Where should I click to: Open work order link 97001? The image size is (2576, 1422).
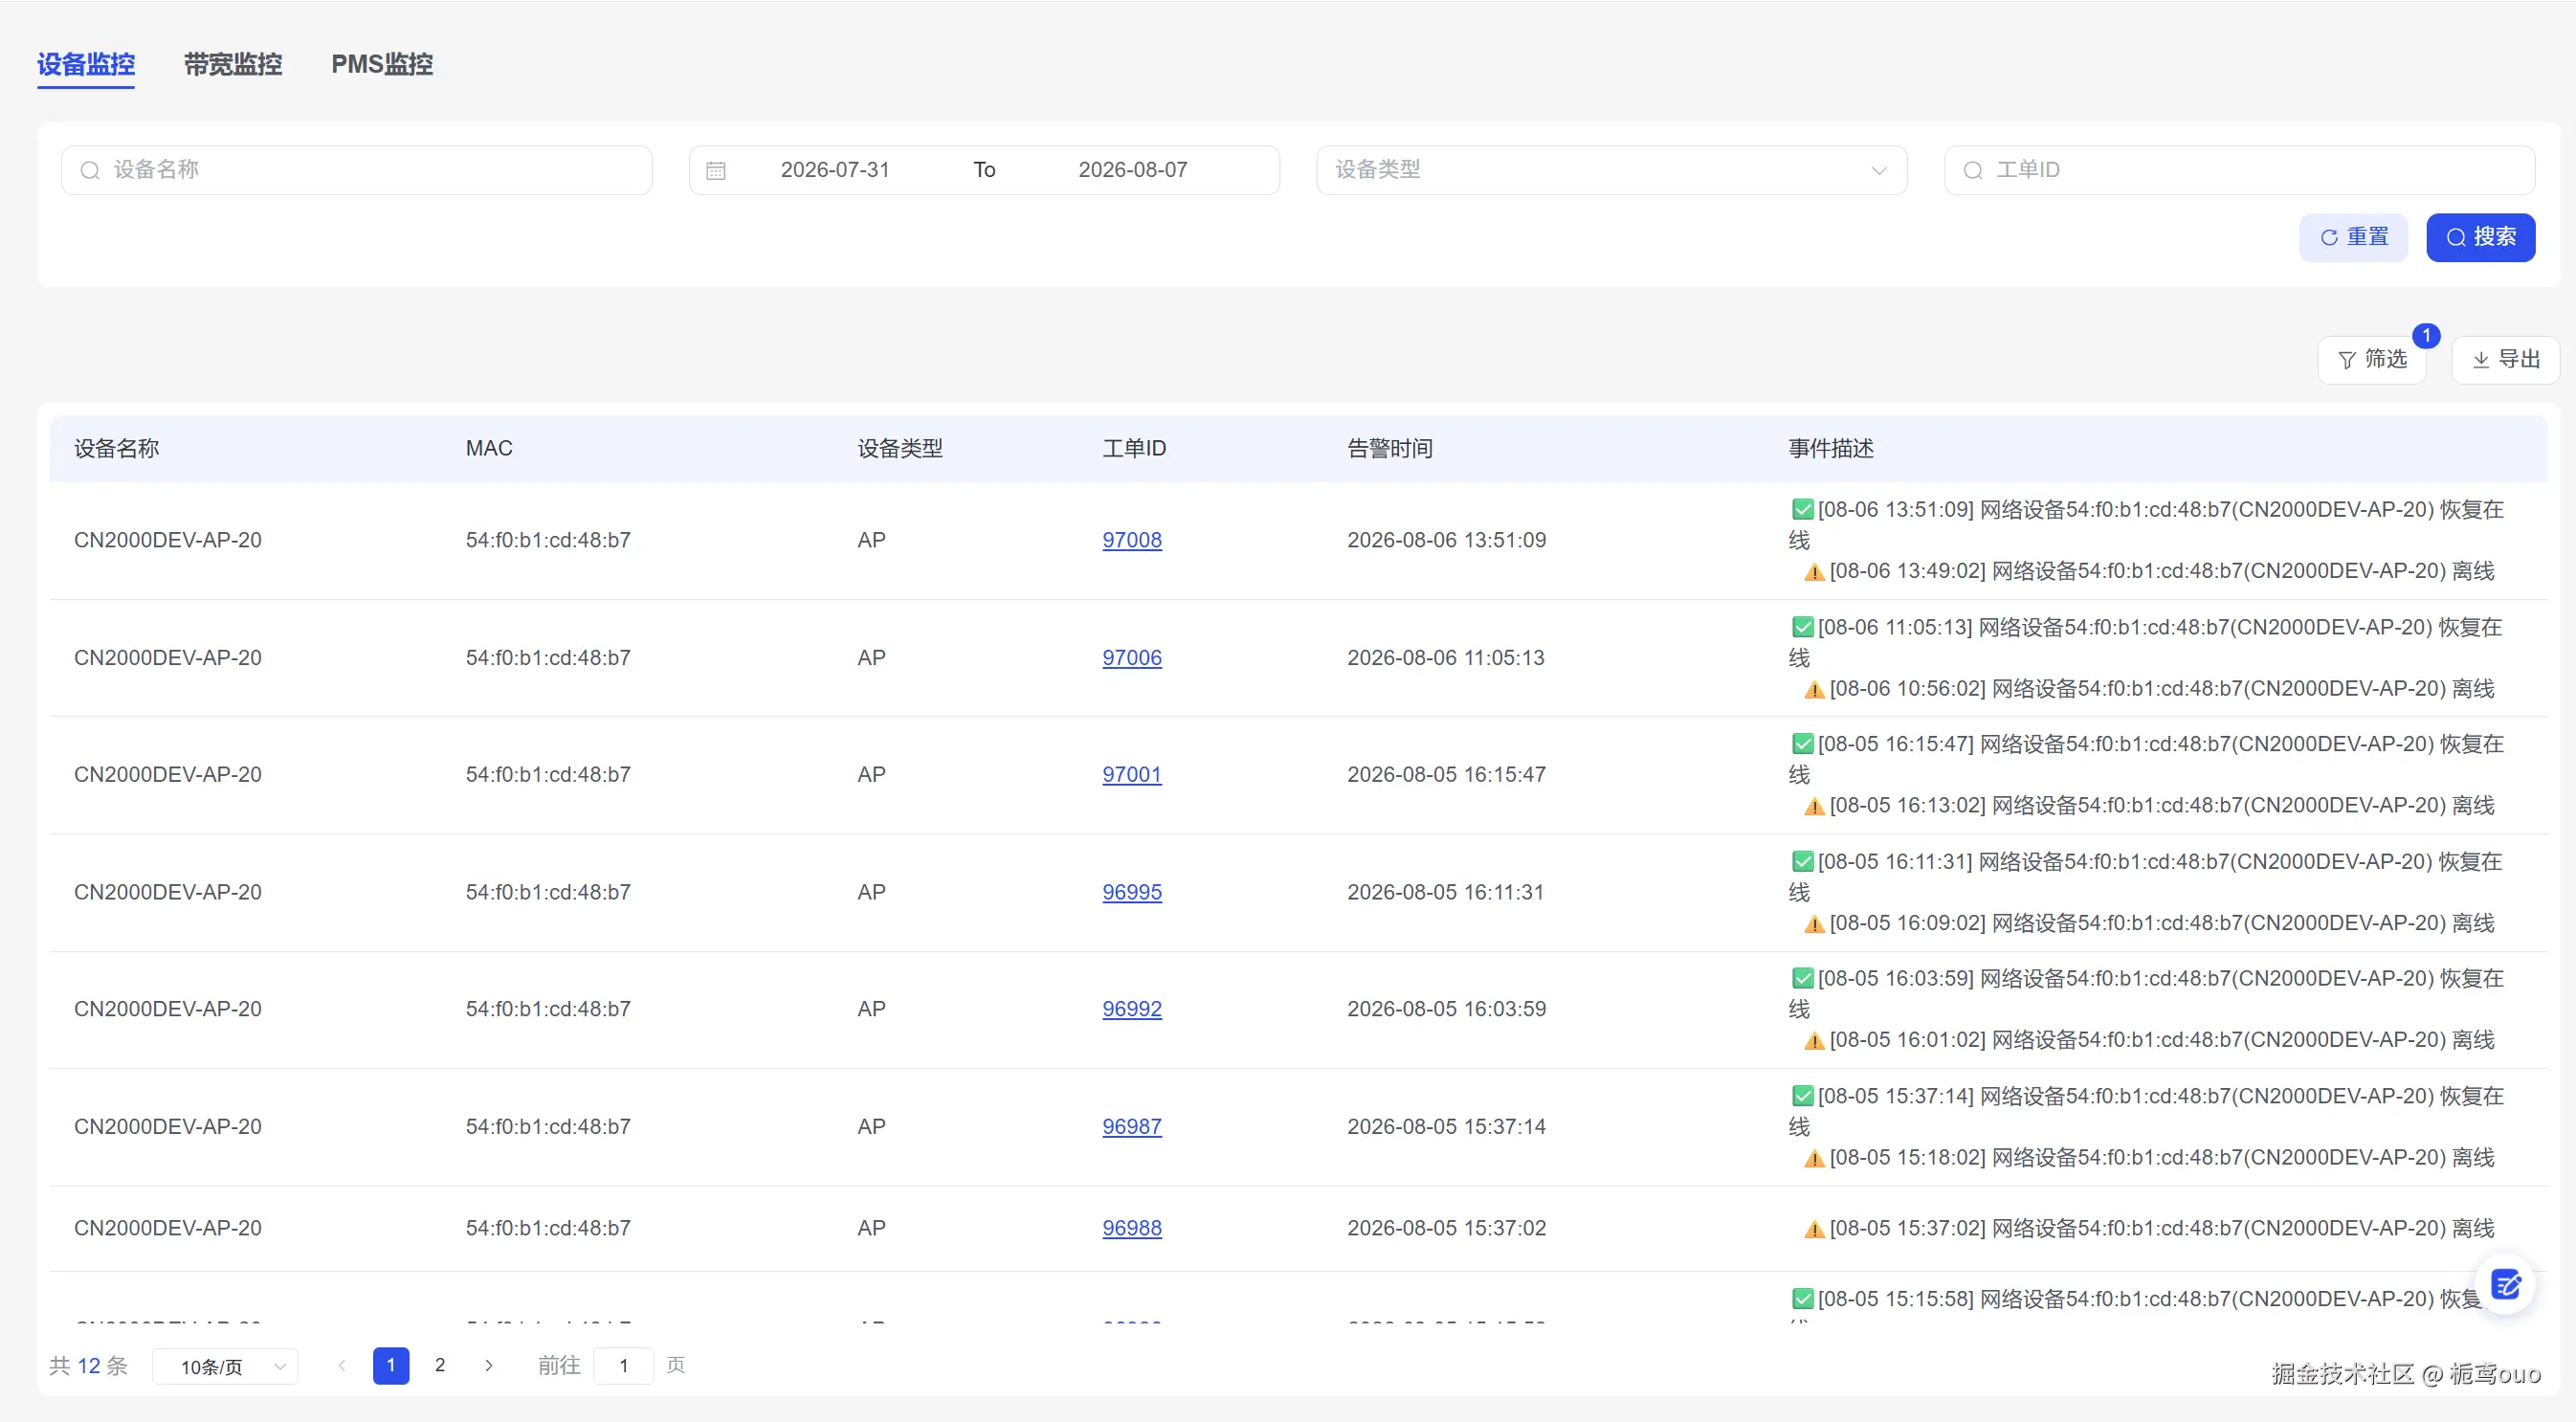(x=1132, y=775)
